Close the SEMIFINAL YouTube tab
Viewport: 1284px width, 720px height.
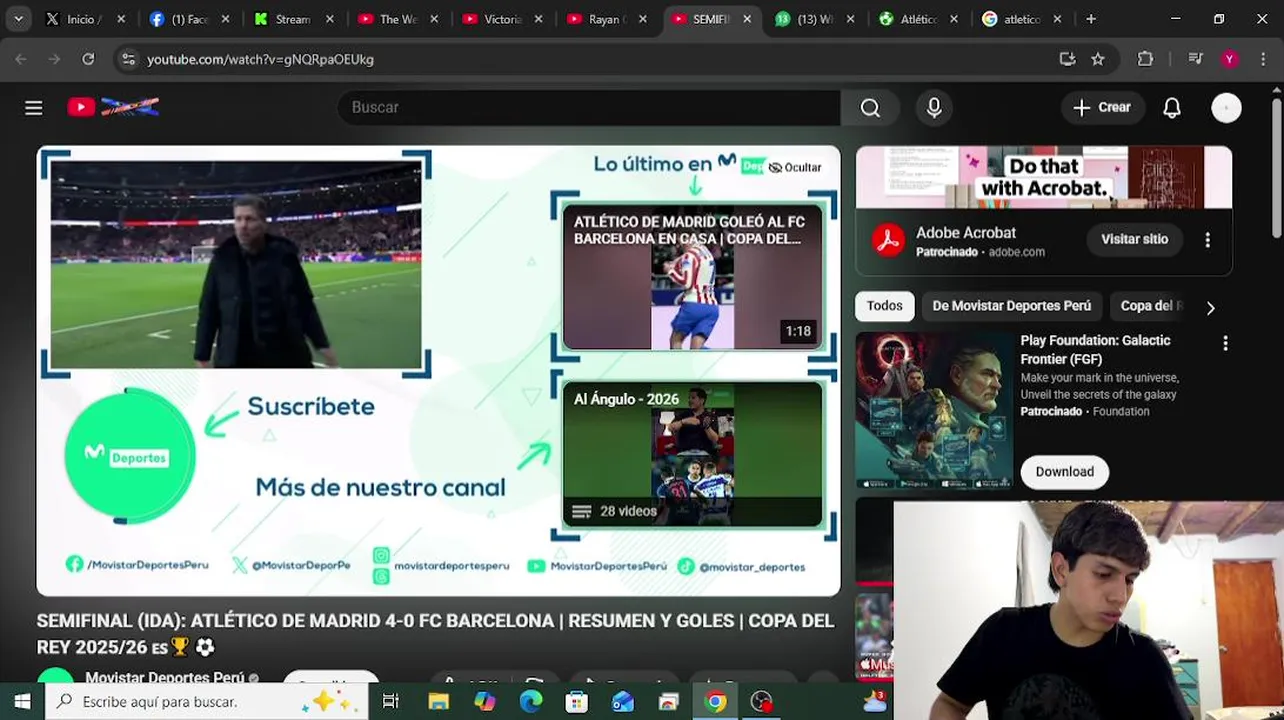[746, 19]
